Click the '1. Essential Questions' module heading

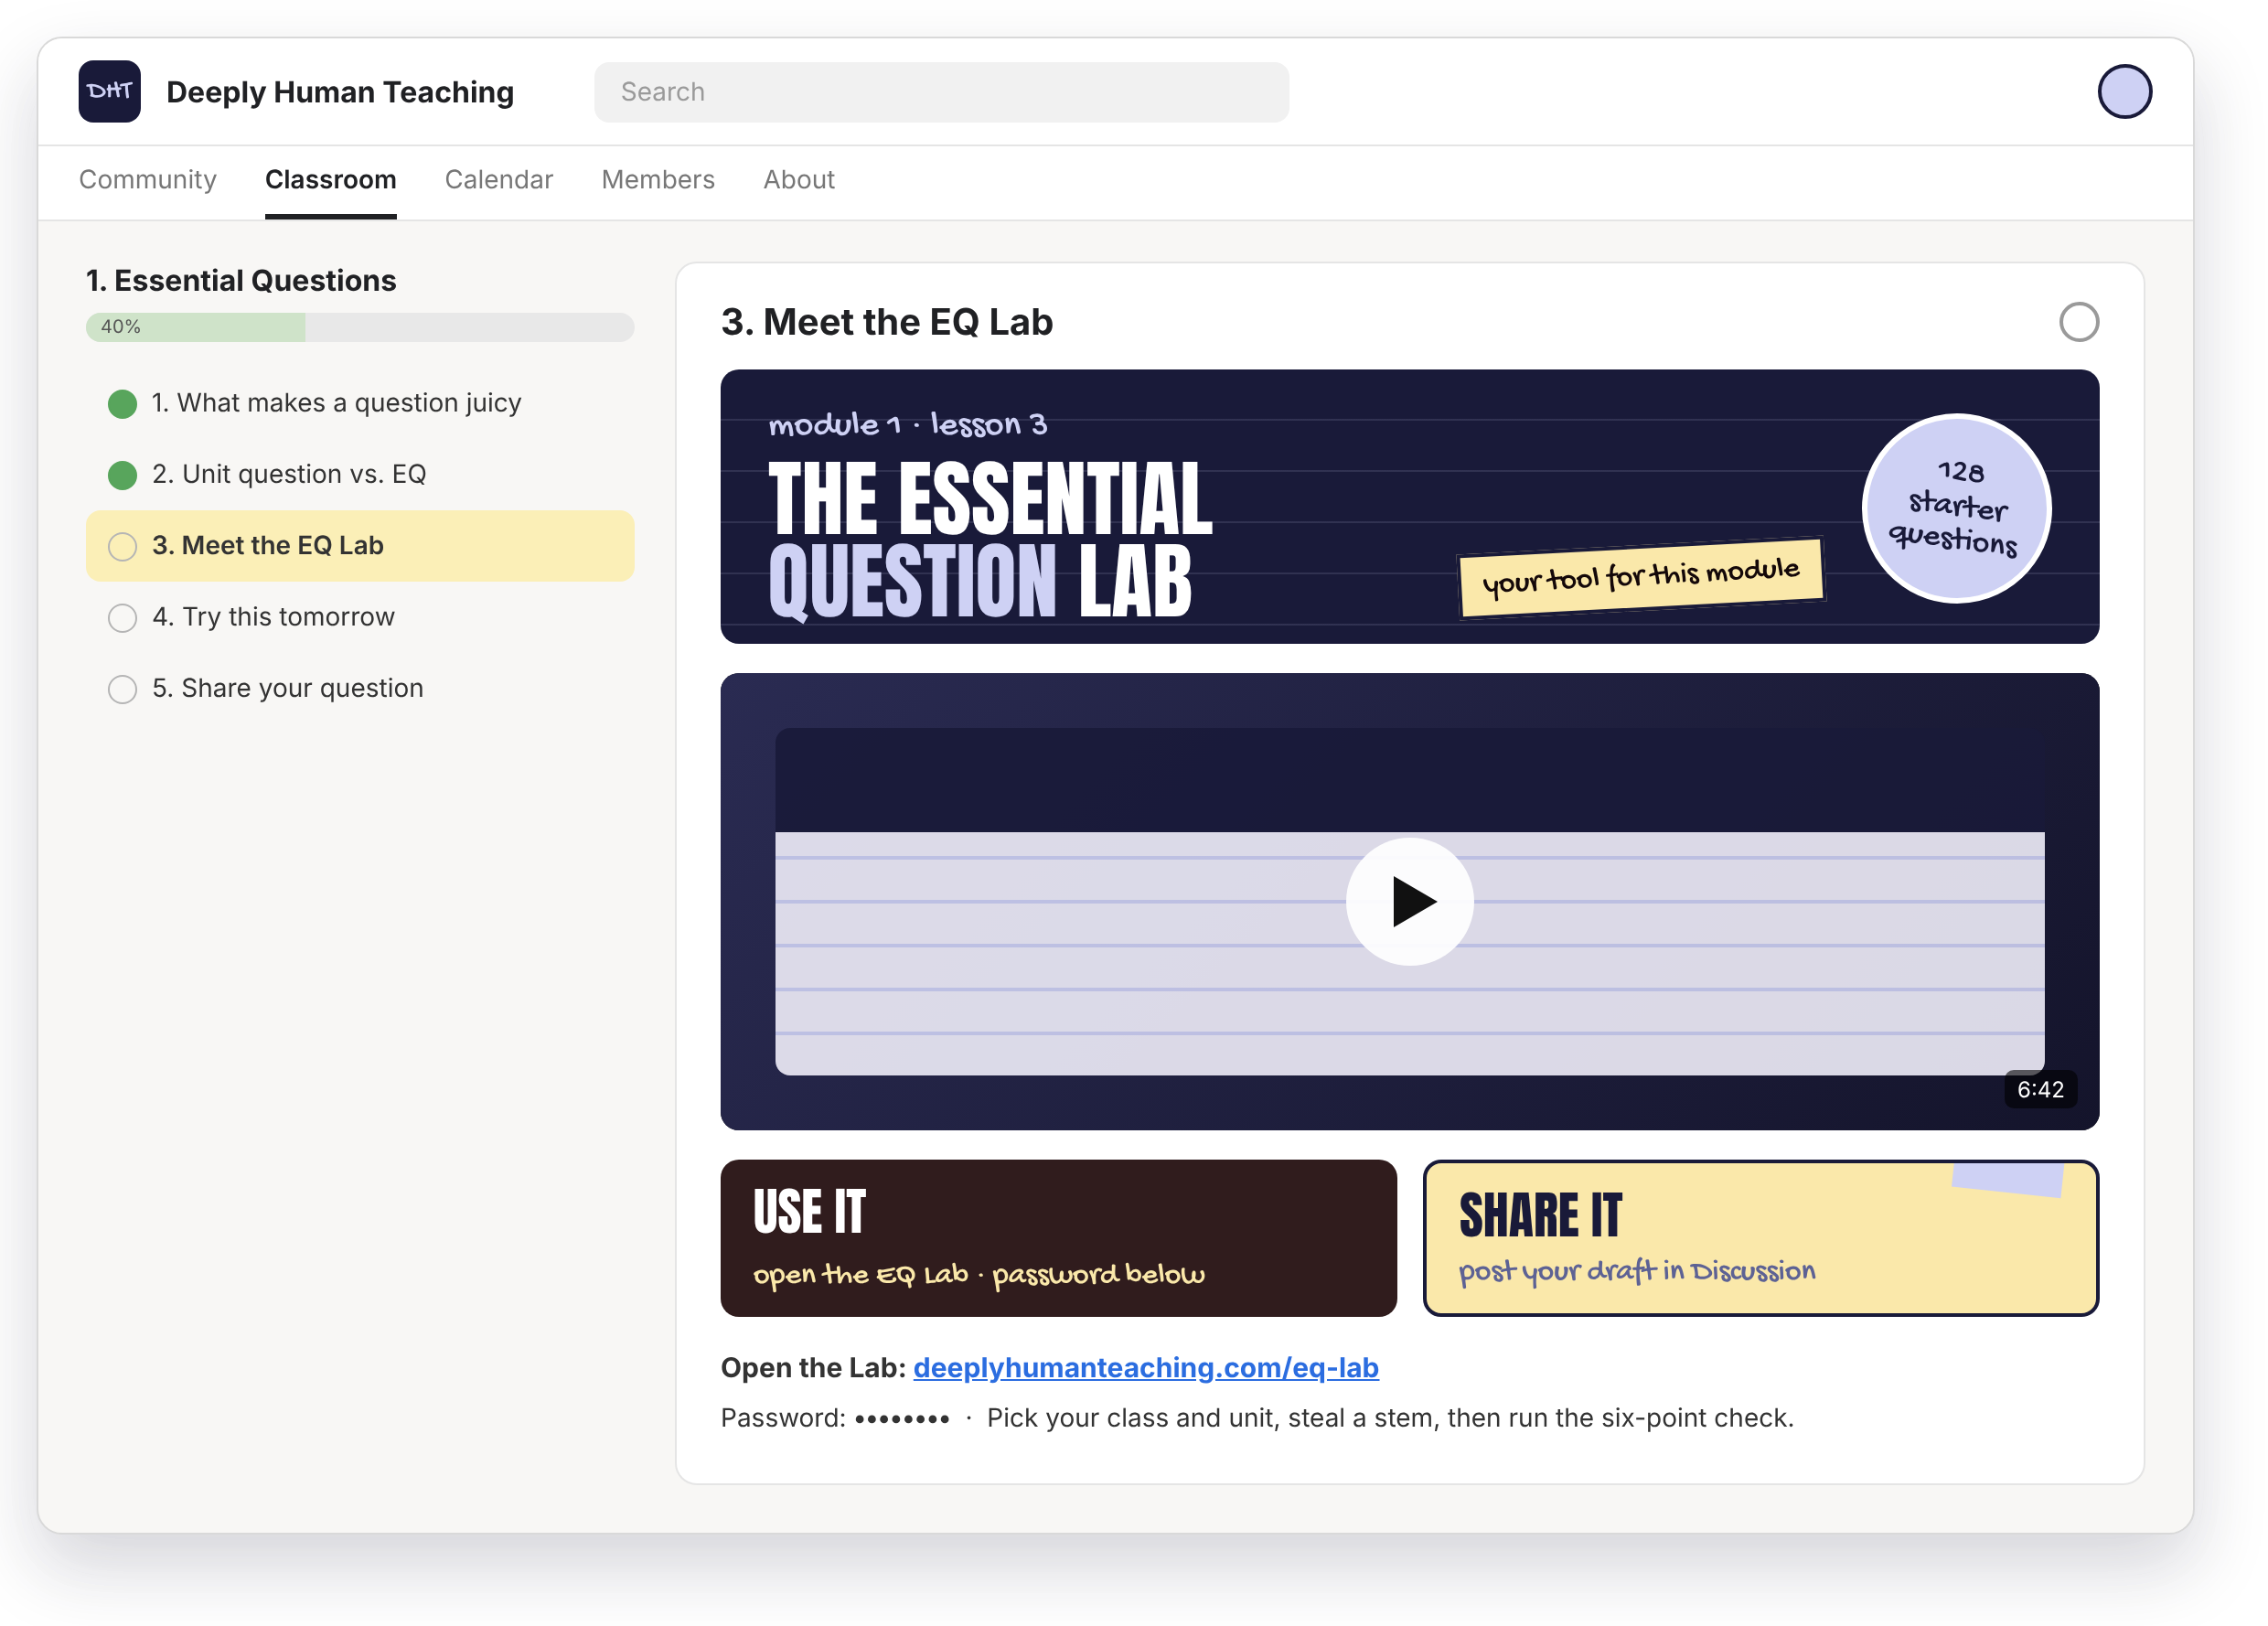pos(240,280)
